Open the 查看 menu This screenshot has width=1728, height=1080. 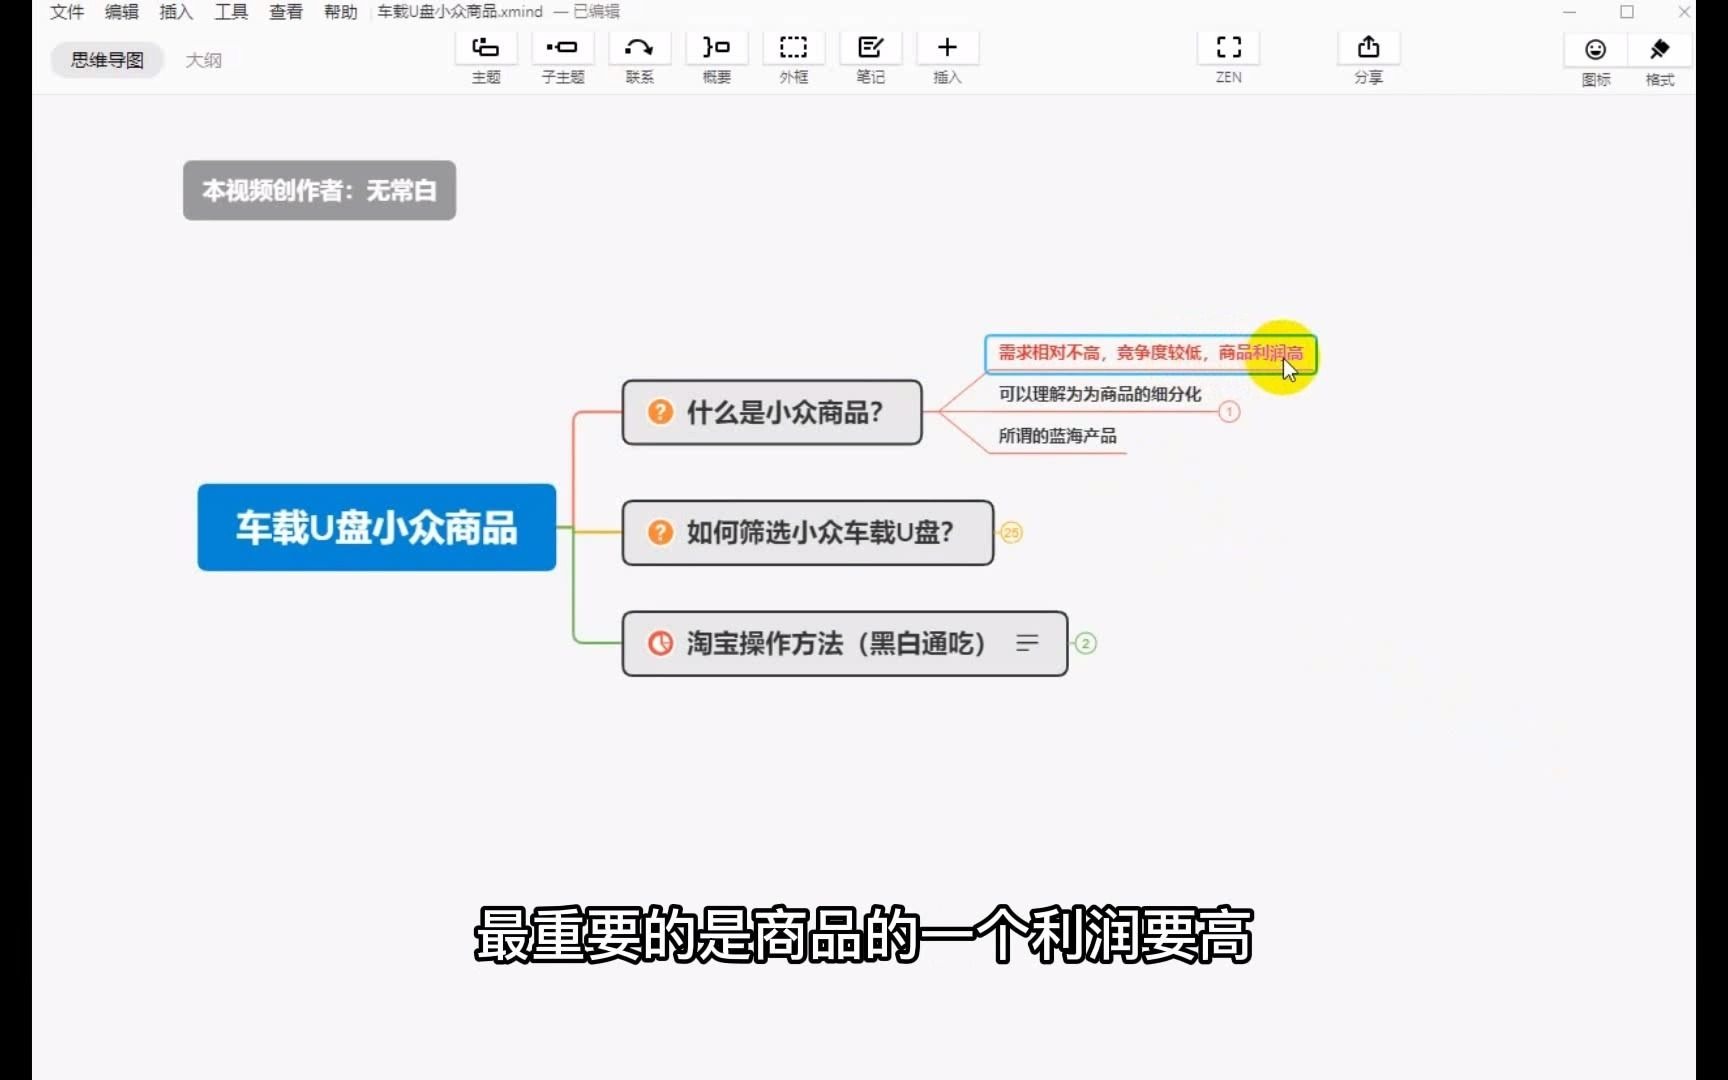point(286,12)
